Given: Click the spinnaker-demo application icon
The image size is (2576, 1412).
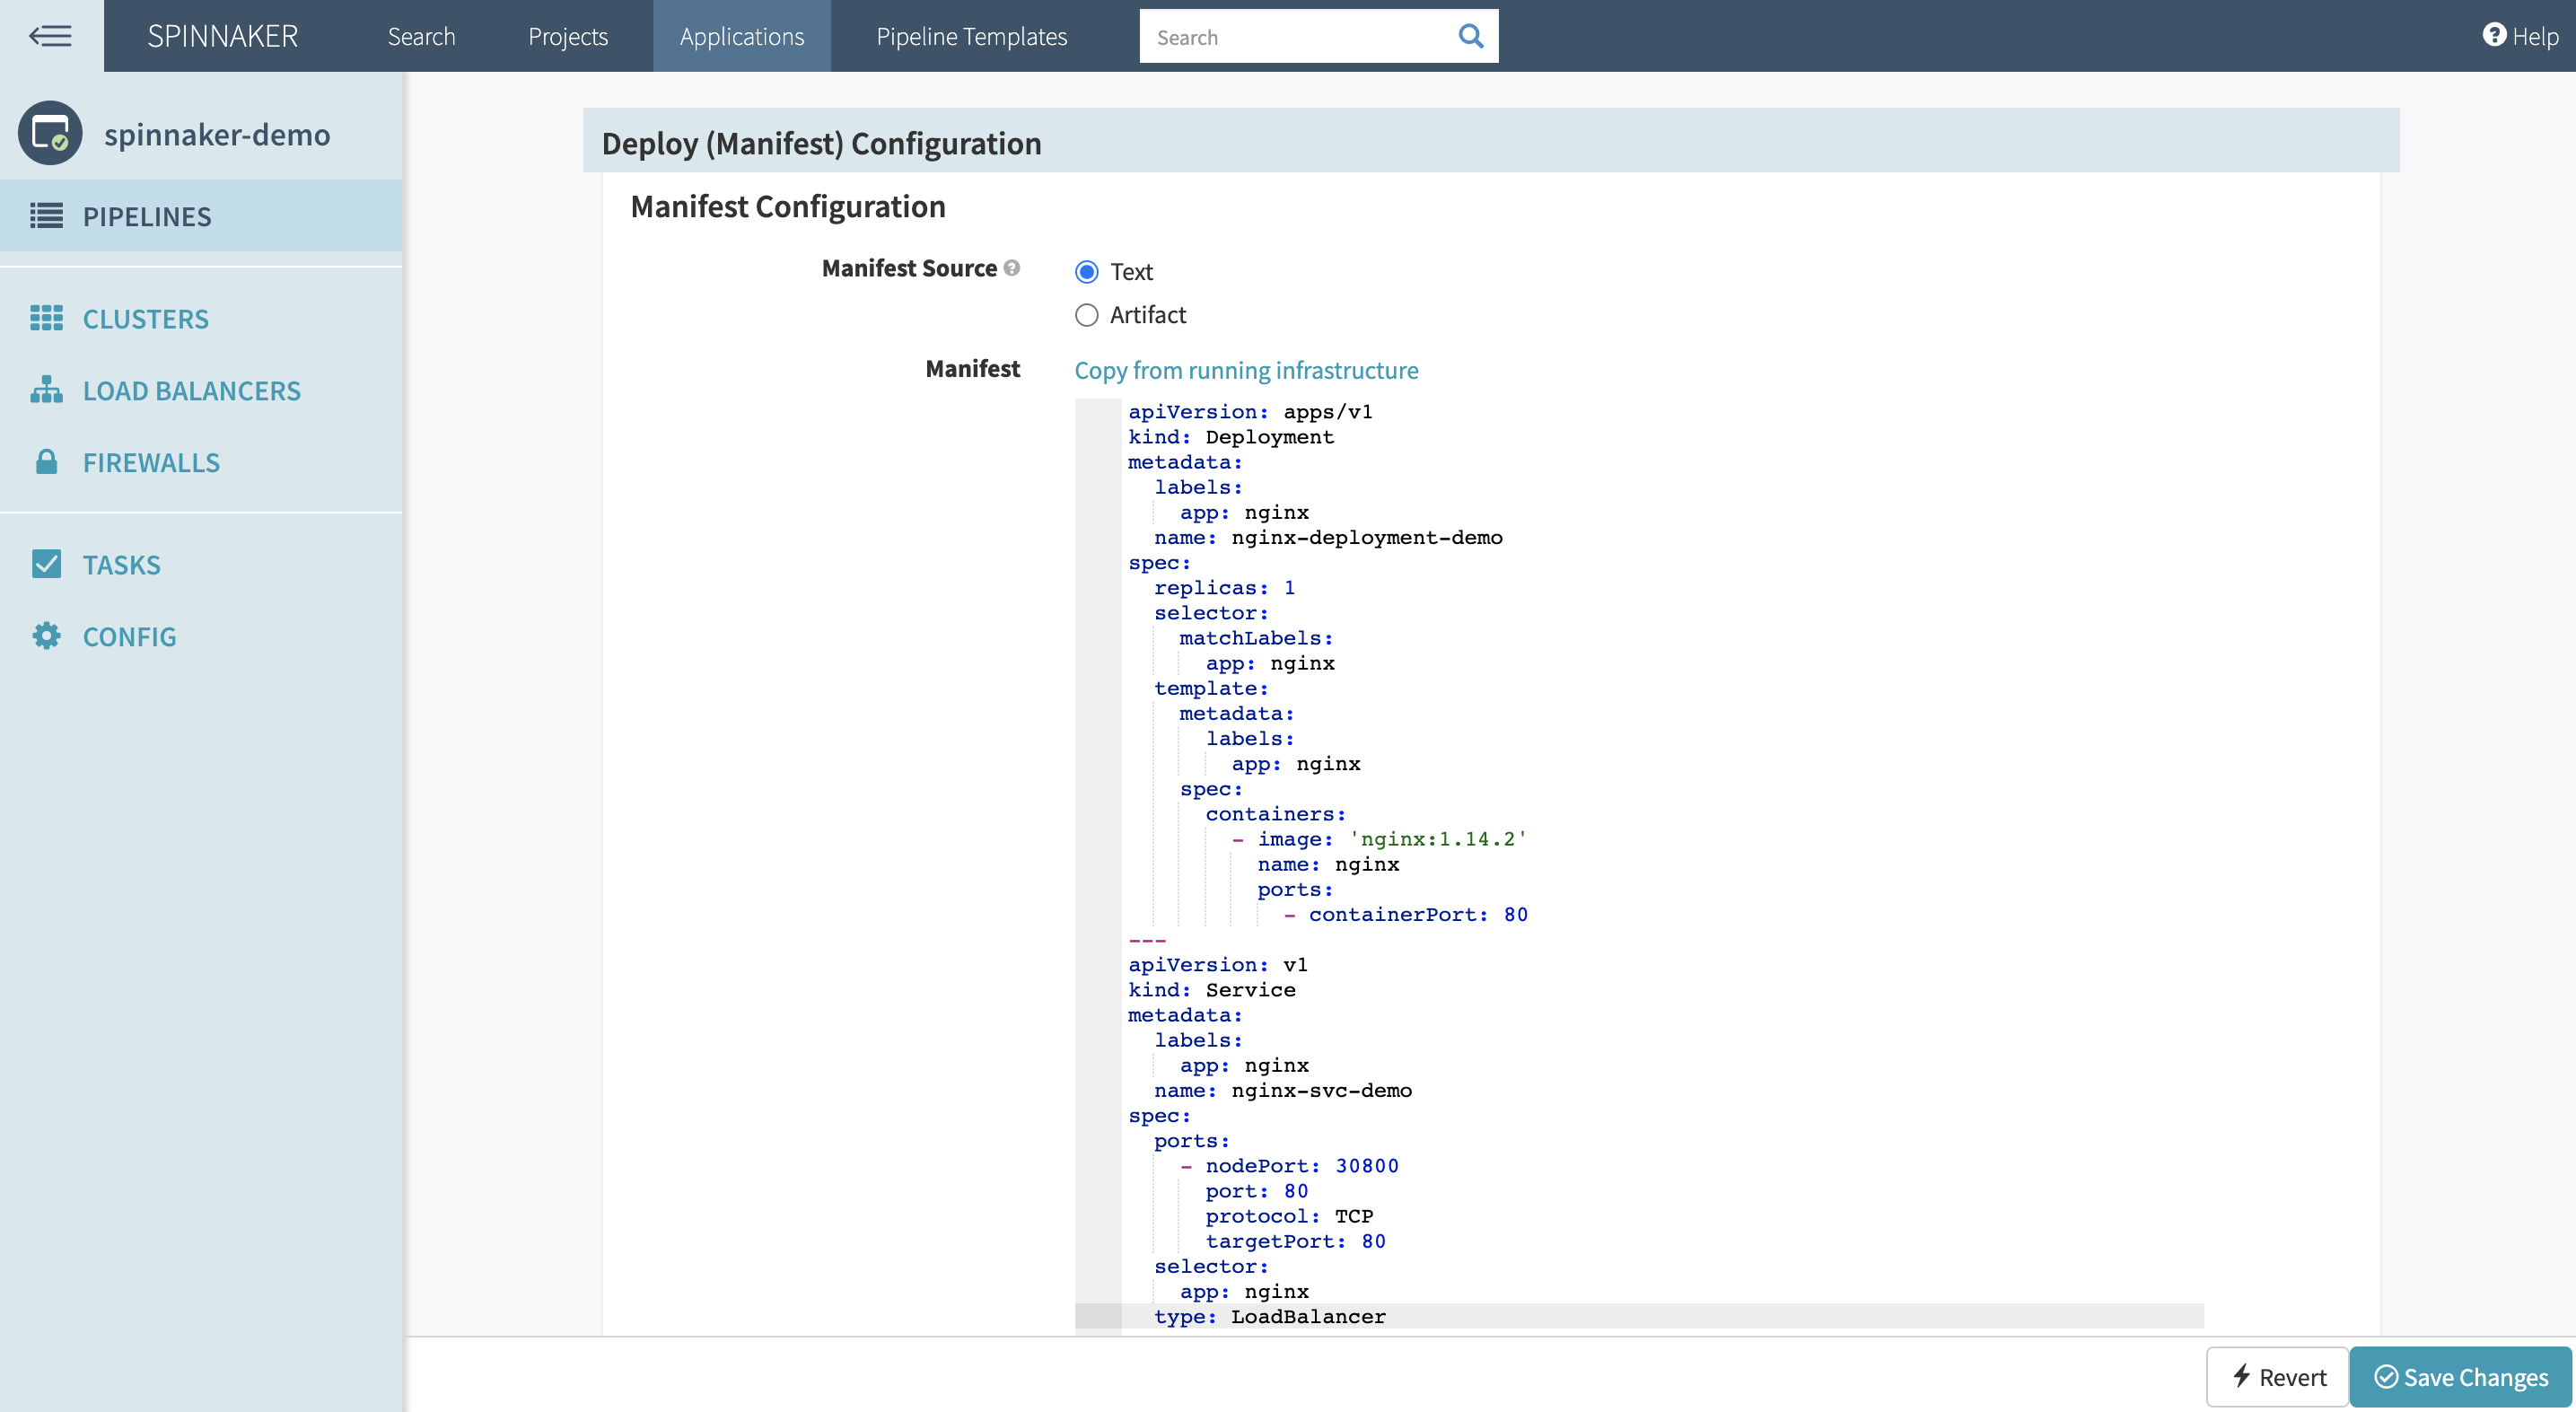Looking at the screenshot, I should click(50, 133).
